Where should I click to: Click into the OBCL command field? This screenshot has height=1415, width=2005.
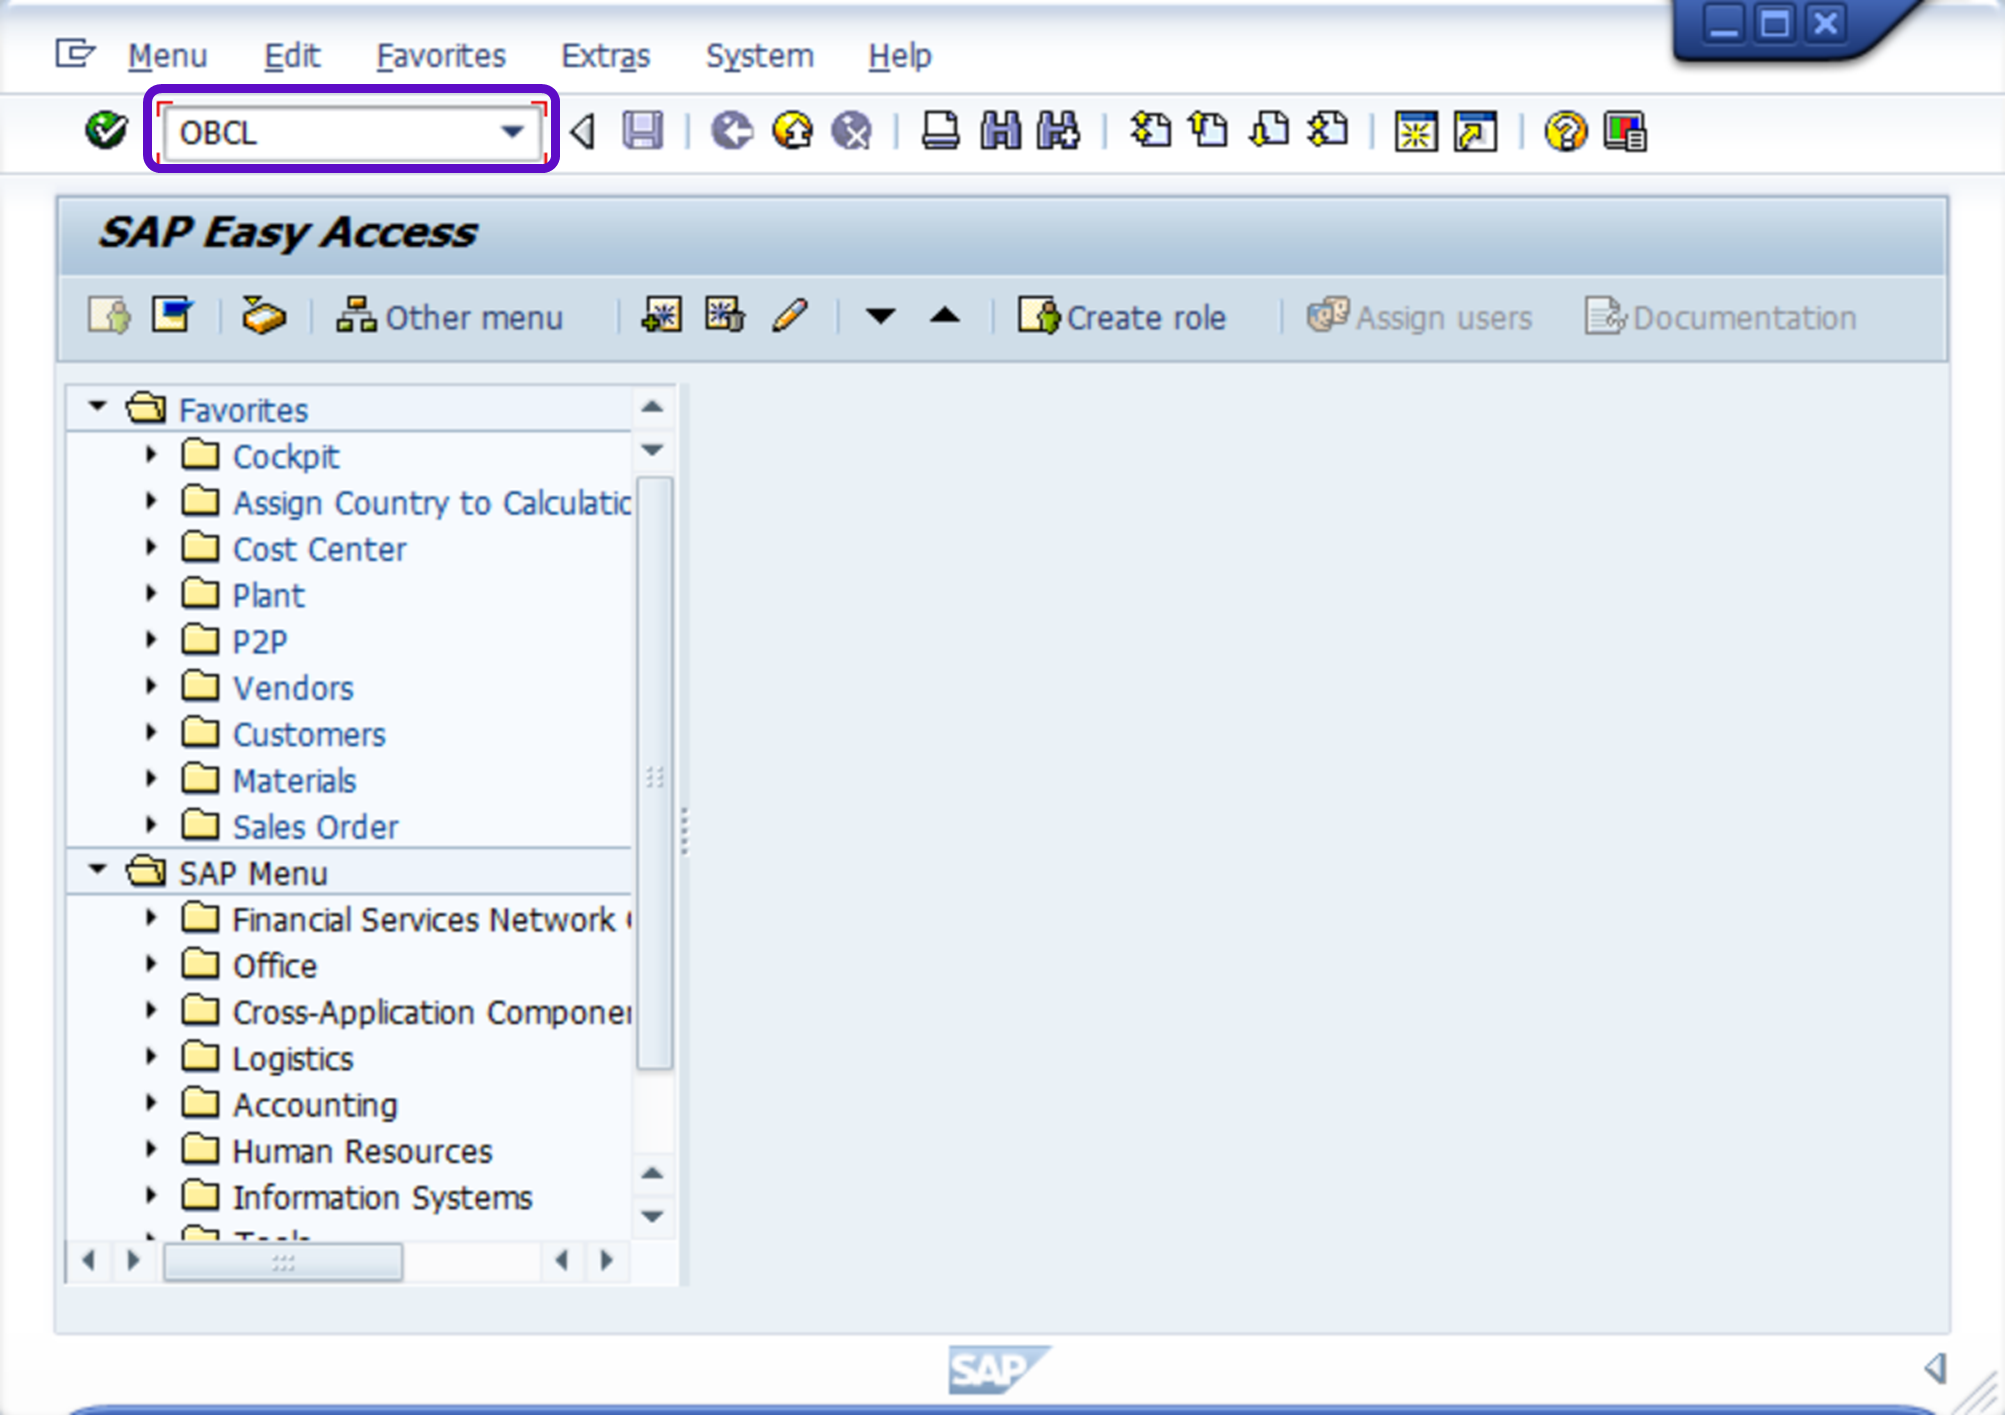point(330,132)
